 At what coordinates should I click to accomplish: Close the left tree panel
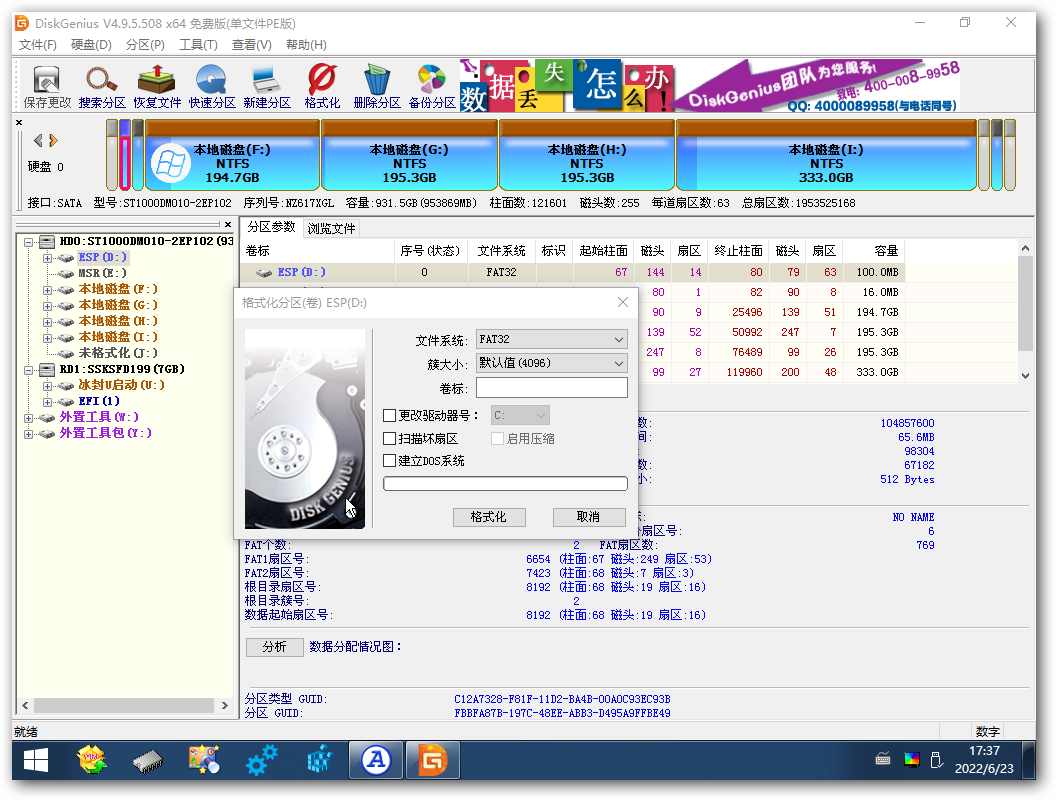tap(228, 225)
